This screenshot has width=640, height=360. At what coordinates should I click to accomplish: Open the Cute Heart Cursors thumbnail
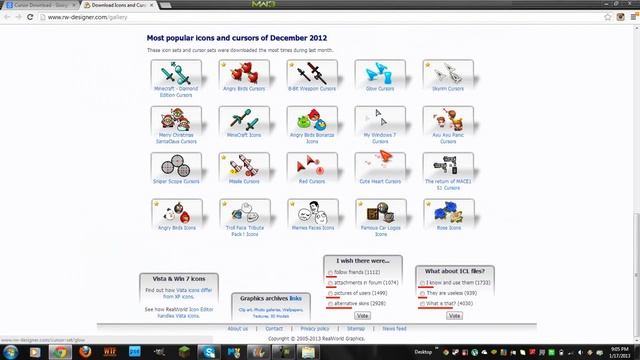pyautogui.click(x=380, y=166)
